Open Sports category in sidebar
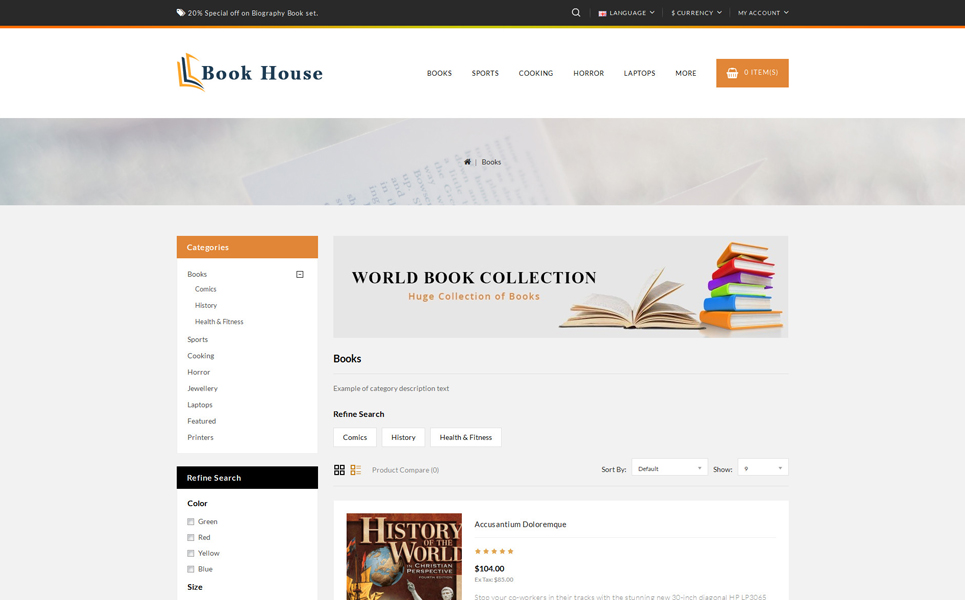The height and width of the screenshot is (600, 965). pyautogui.click(x=198, y=340)
